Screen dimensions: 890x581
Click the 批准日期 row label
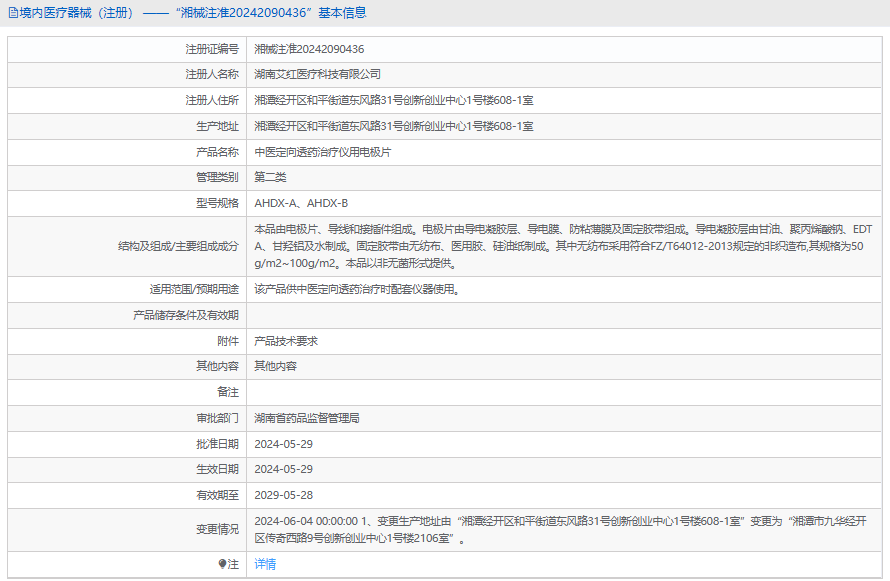click(x=217, y=444)
